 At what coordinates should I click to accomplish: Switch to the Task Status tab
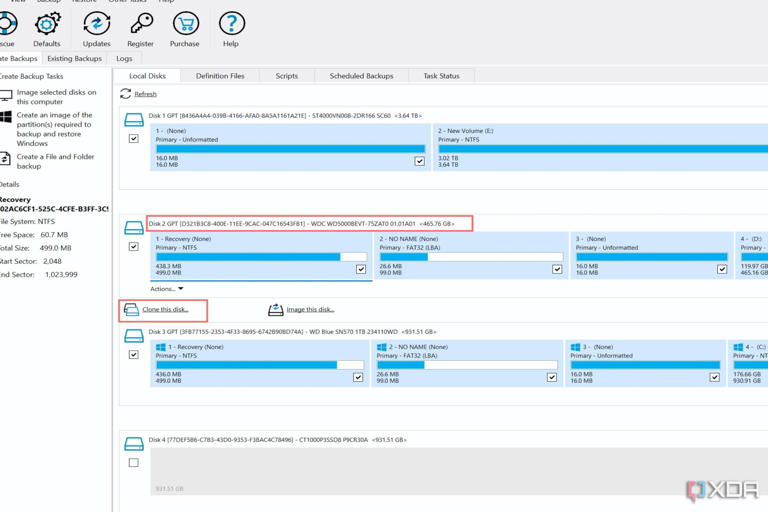[x=441, y=76]
